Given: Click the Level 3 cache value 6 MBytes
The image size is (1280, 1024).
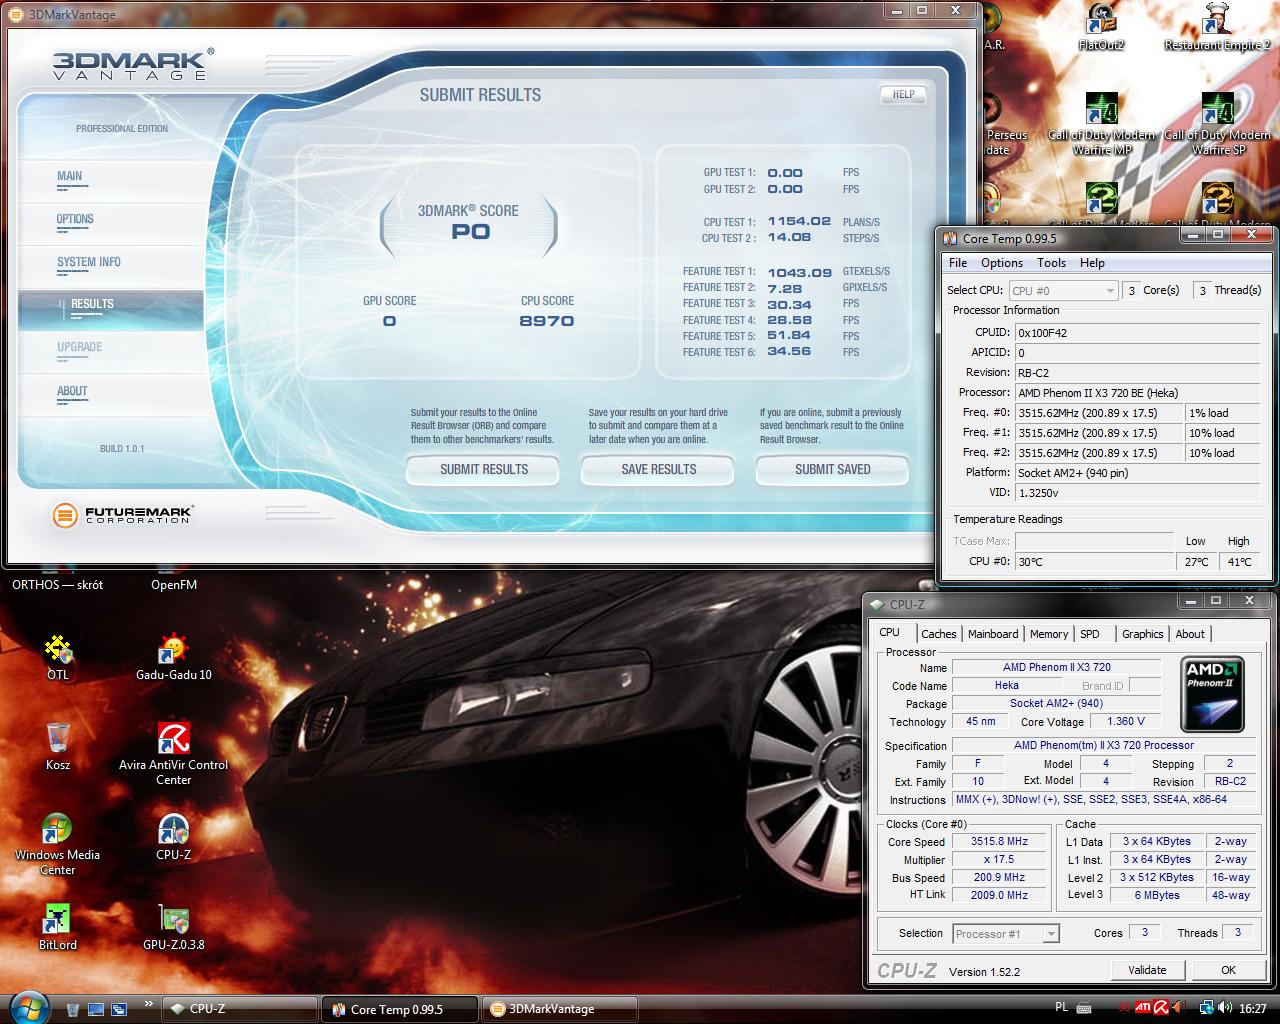Looking at the screenshot, I should click(x=1156, y=896).
